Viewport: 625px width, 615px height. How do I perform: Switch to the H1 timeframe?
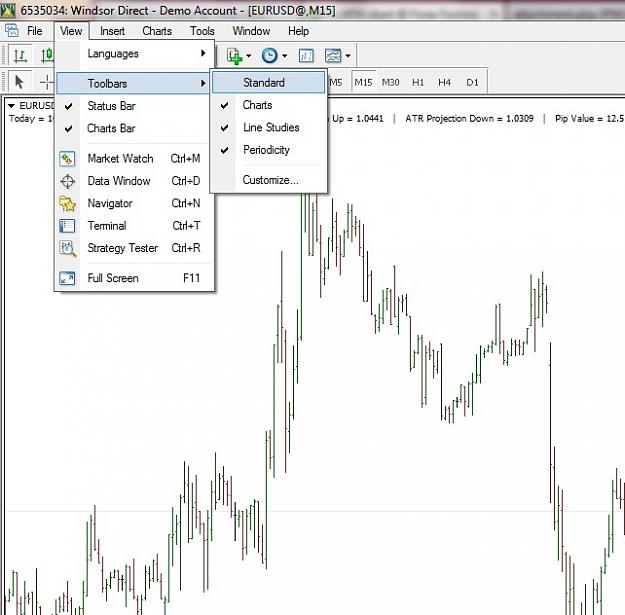[x=418, y=82]
